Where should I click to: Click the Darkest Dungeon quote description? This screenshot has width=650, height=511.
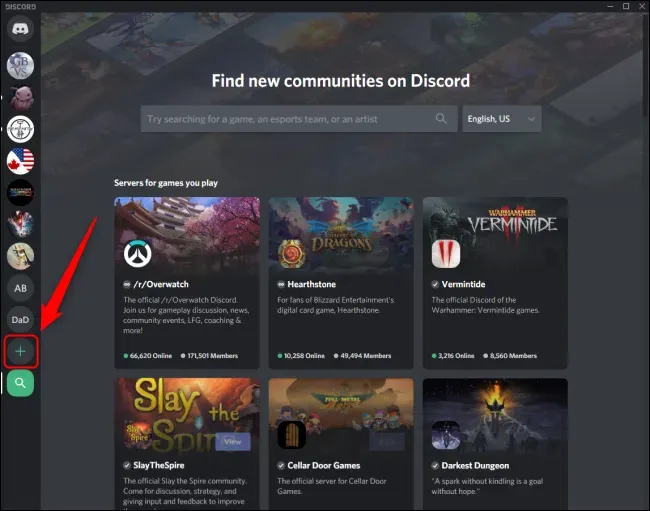click(x=487, y=486)
